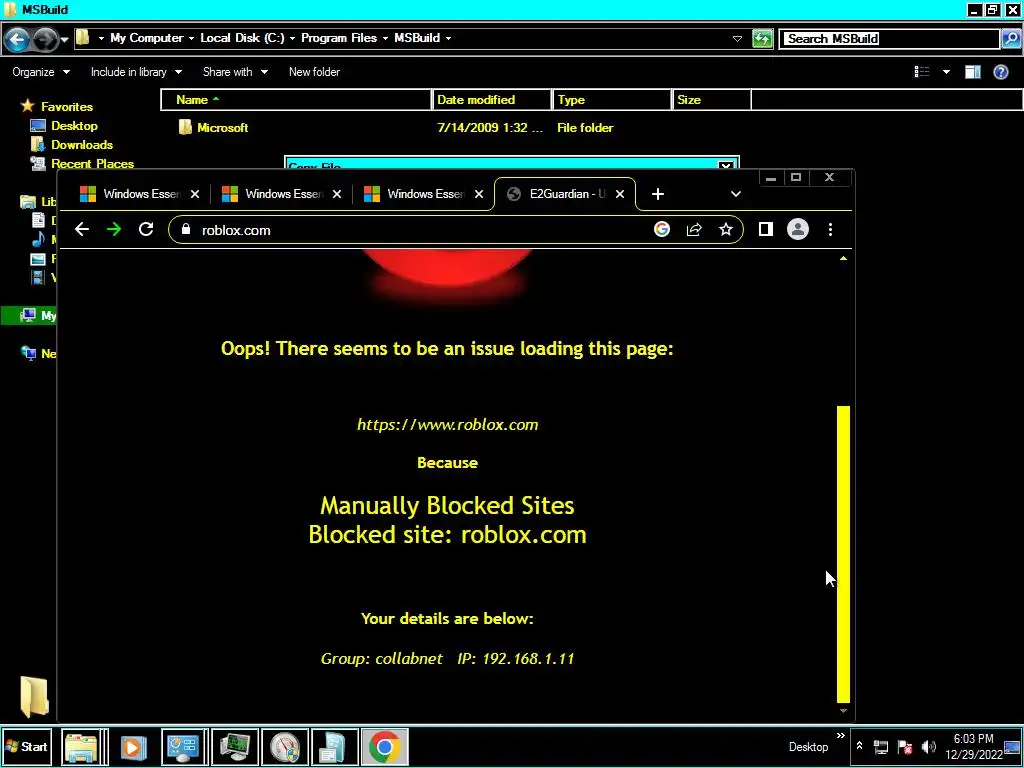The width and height of the screenshot is (1024, 768).
Task: Open a new Chrome tab
Action: click(658, 194)
